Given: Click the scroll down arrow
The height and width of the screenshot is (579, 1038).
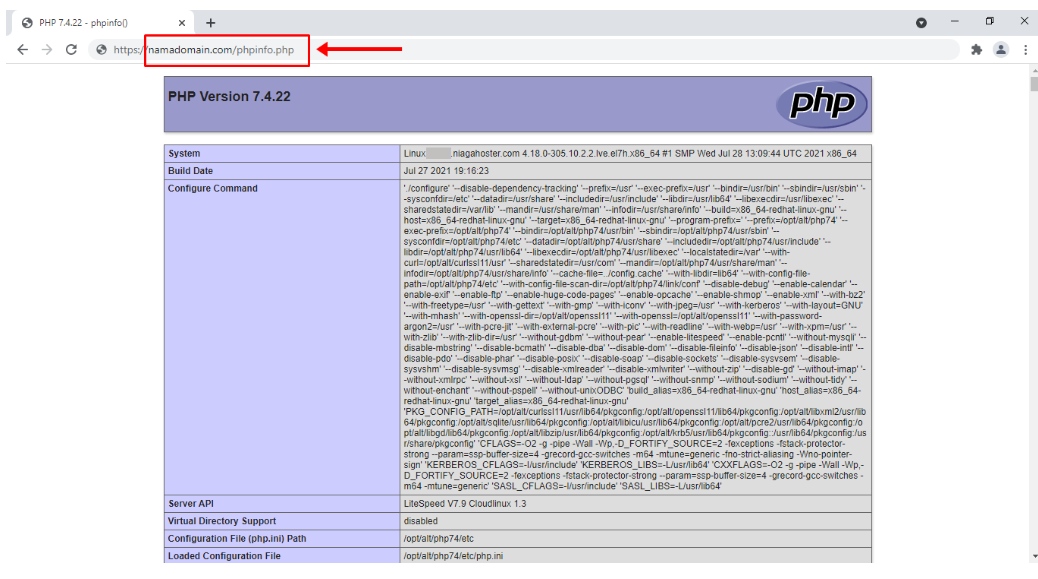Looking at the screenshot, I should click(1033, 557).
